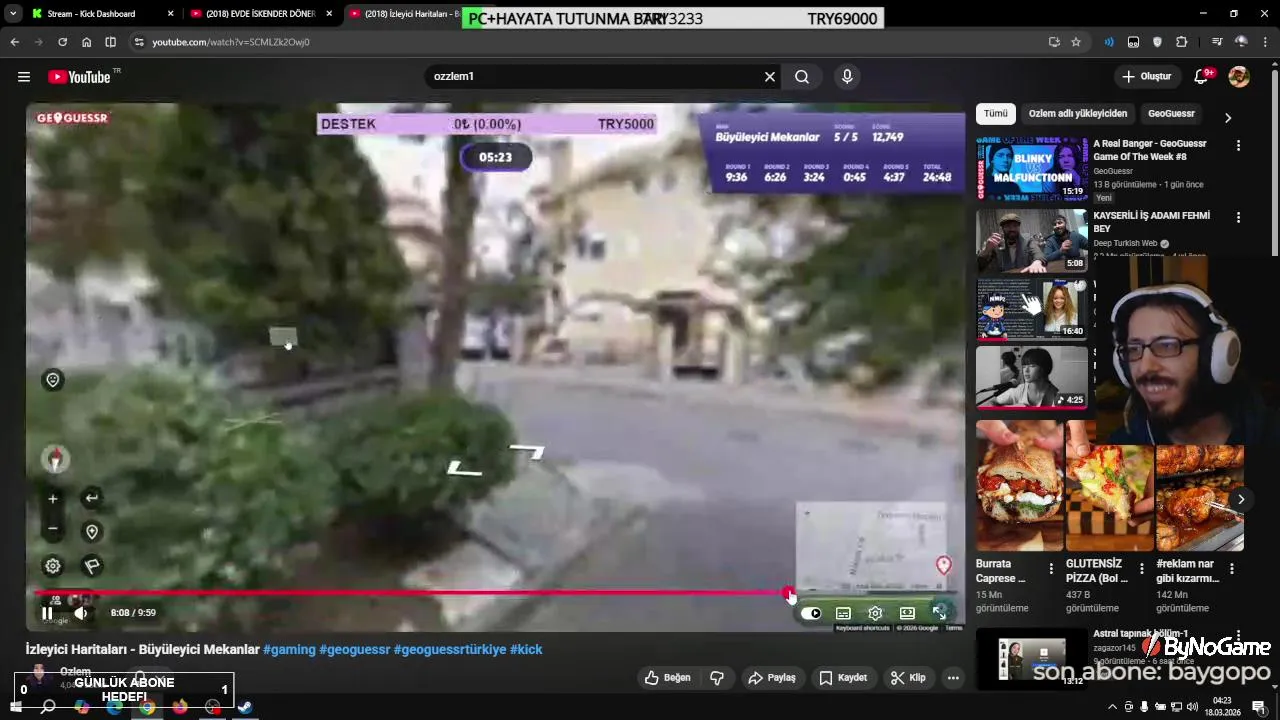Viewport: 1280px width, 720px height.
Task: Open Steam from the taskbar
Action: [245, 707]
